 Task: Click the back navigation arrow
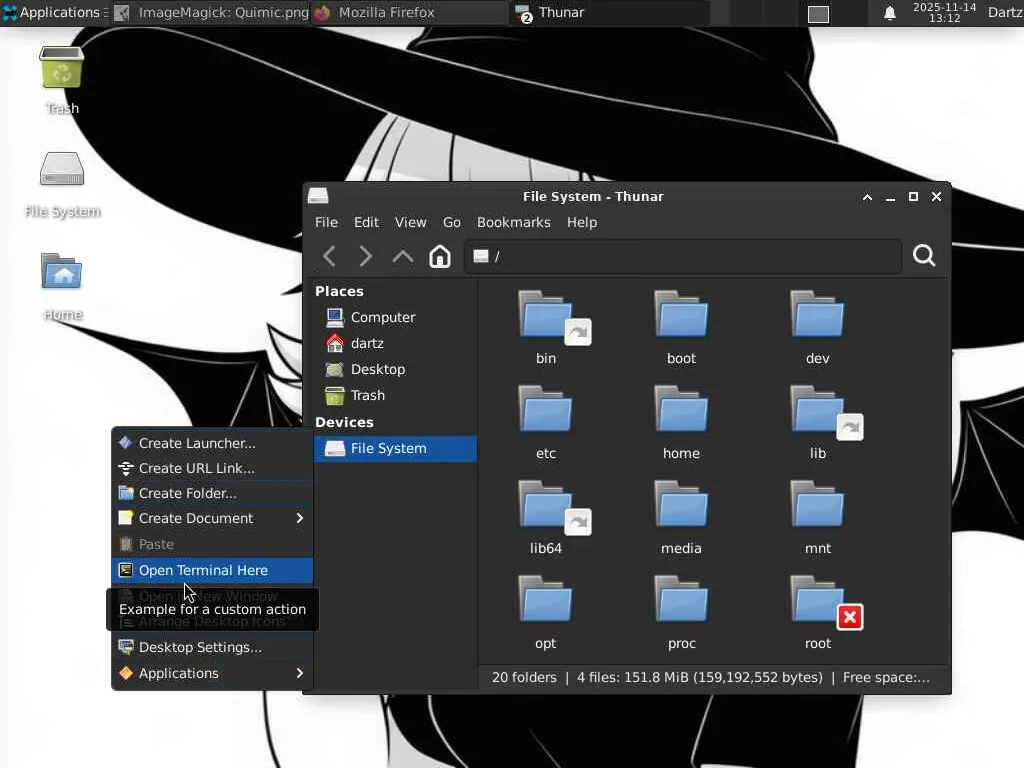tap(329, 256)
